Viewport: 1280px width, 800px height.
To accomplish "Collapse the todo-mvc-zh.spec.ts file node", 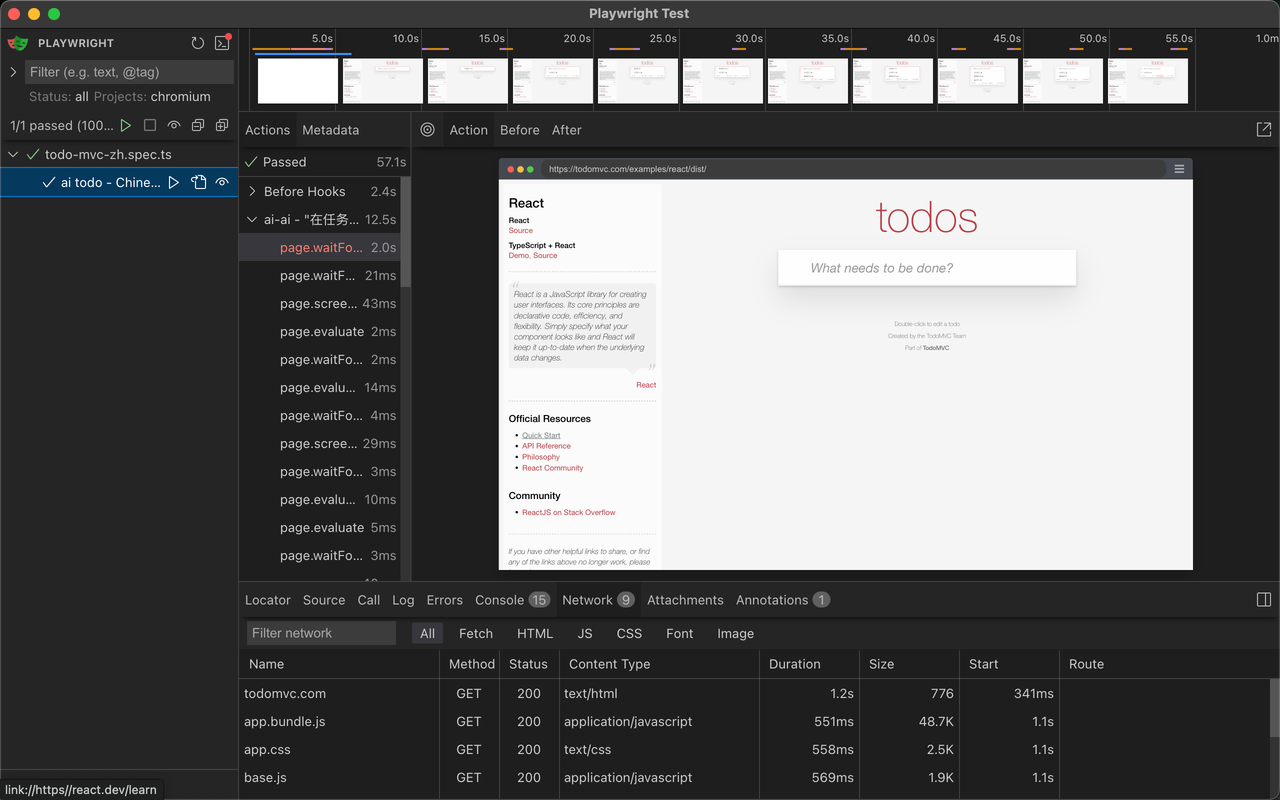I will [13, 155].
